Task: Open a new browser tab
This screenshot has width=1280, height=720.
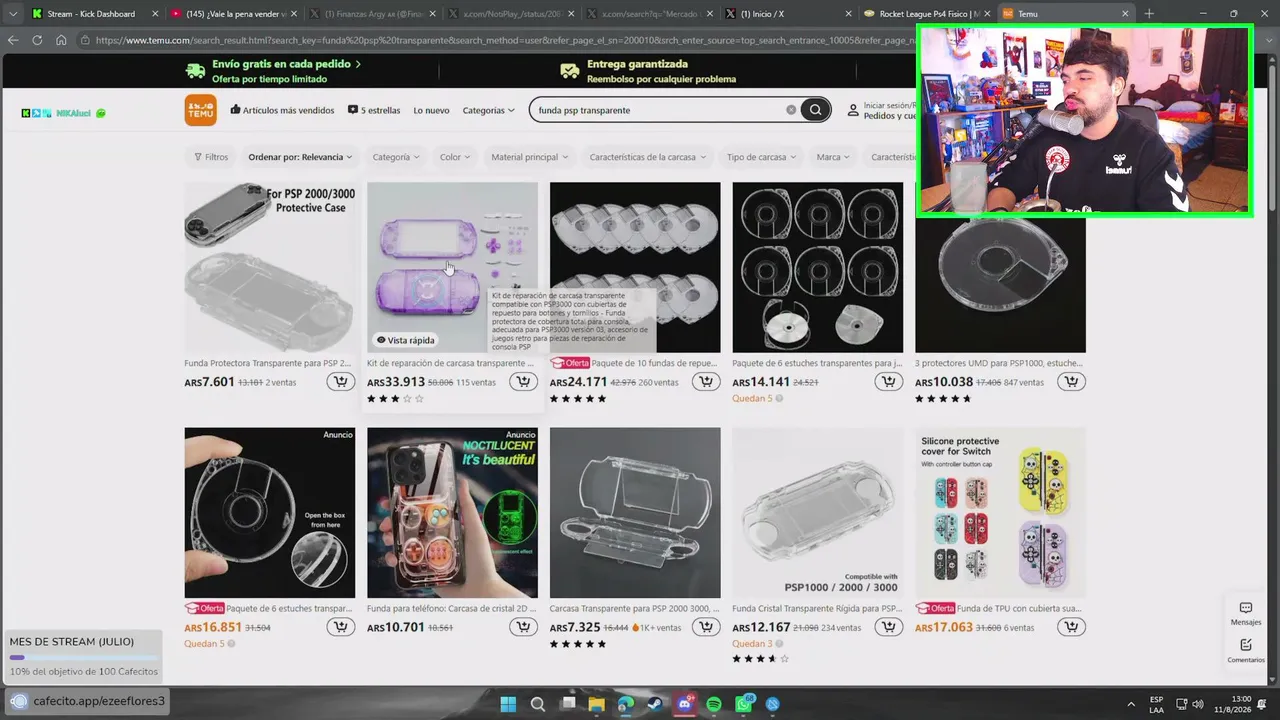Action: click(1149, 14)
